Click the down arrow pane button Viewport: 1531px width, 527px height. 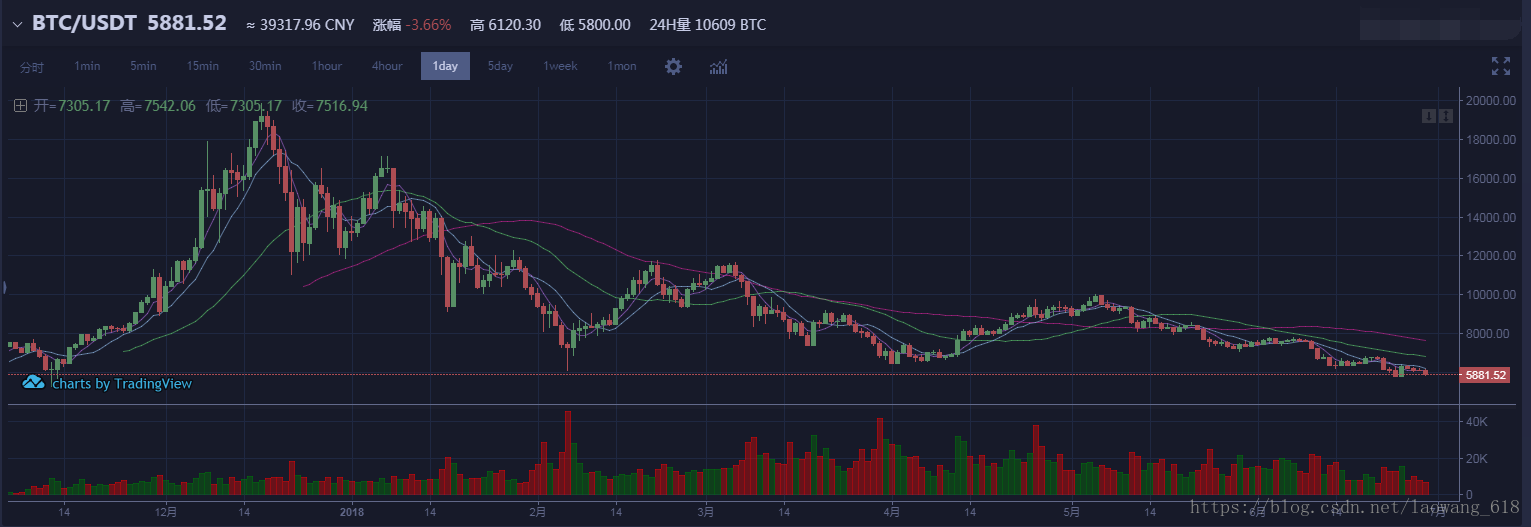tap(1430, 117)
